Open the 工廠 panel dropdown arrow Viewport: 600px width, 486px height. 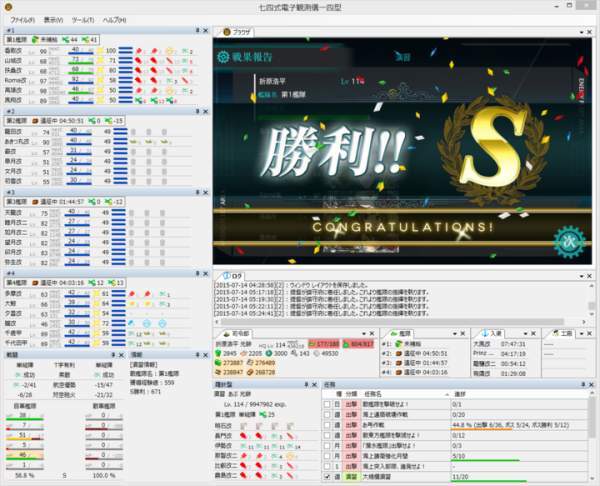pos(582,334)
